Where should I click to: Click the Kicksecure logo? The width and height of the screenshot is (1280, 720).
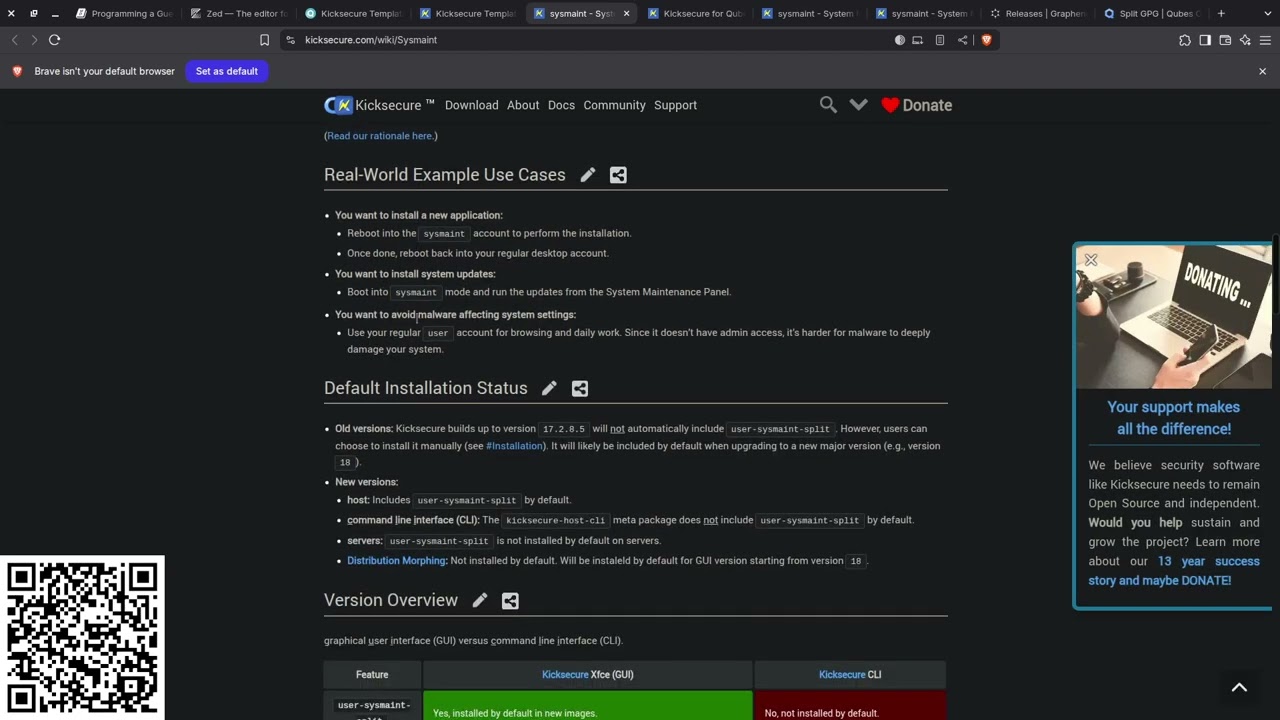[x=379, y=105]
